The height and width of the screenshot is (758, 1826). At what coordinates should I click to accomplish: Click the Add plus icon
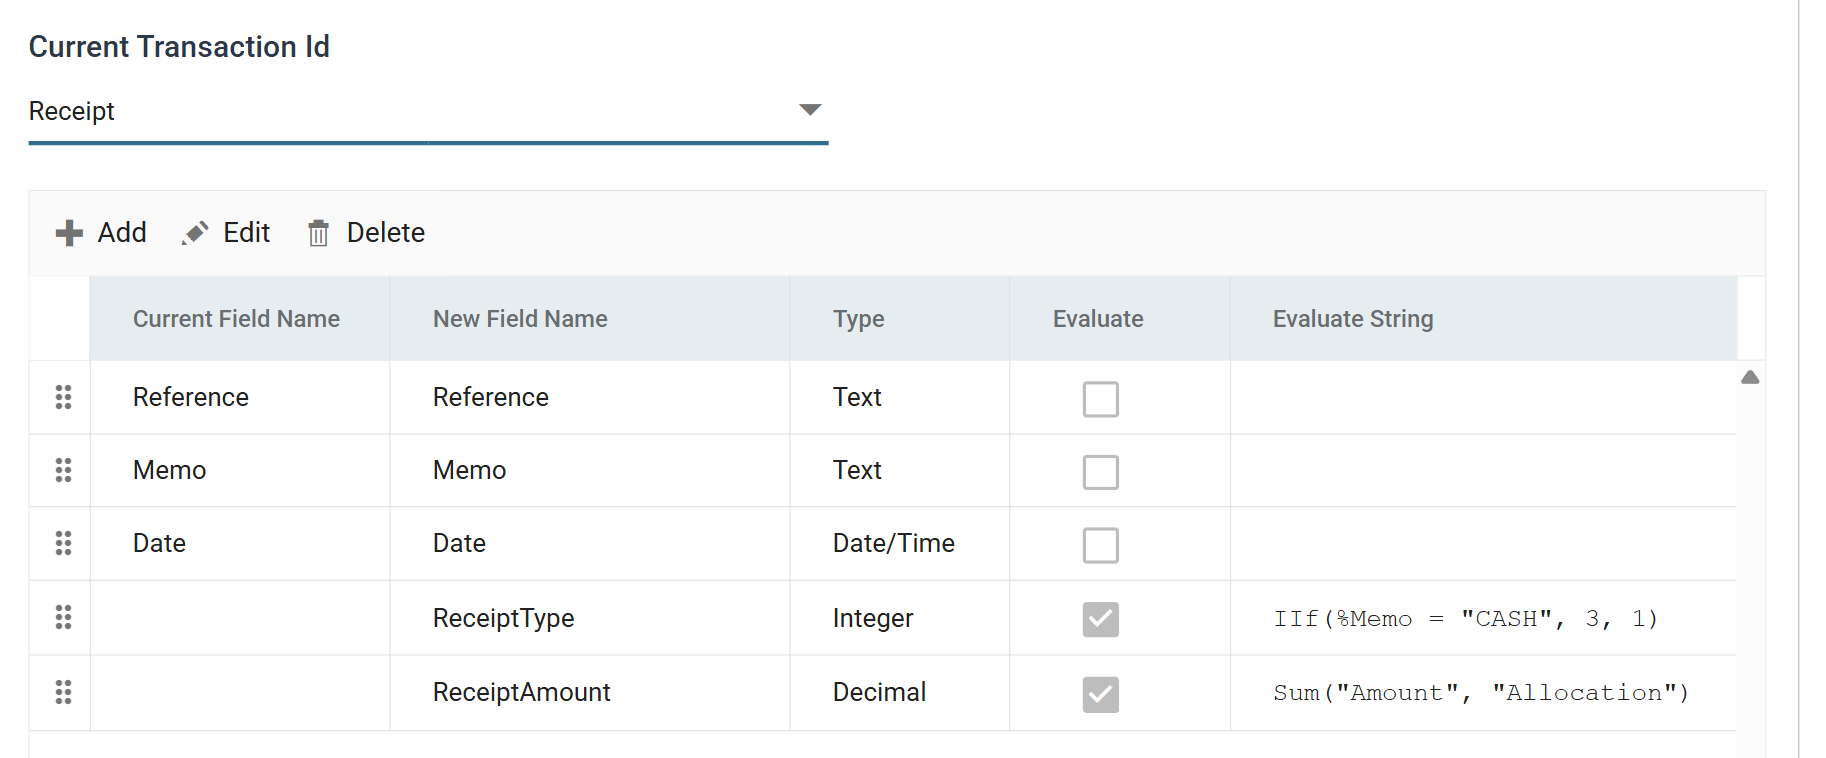(x=69, y=233)
